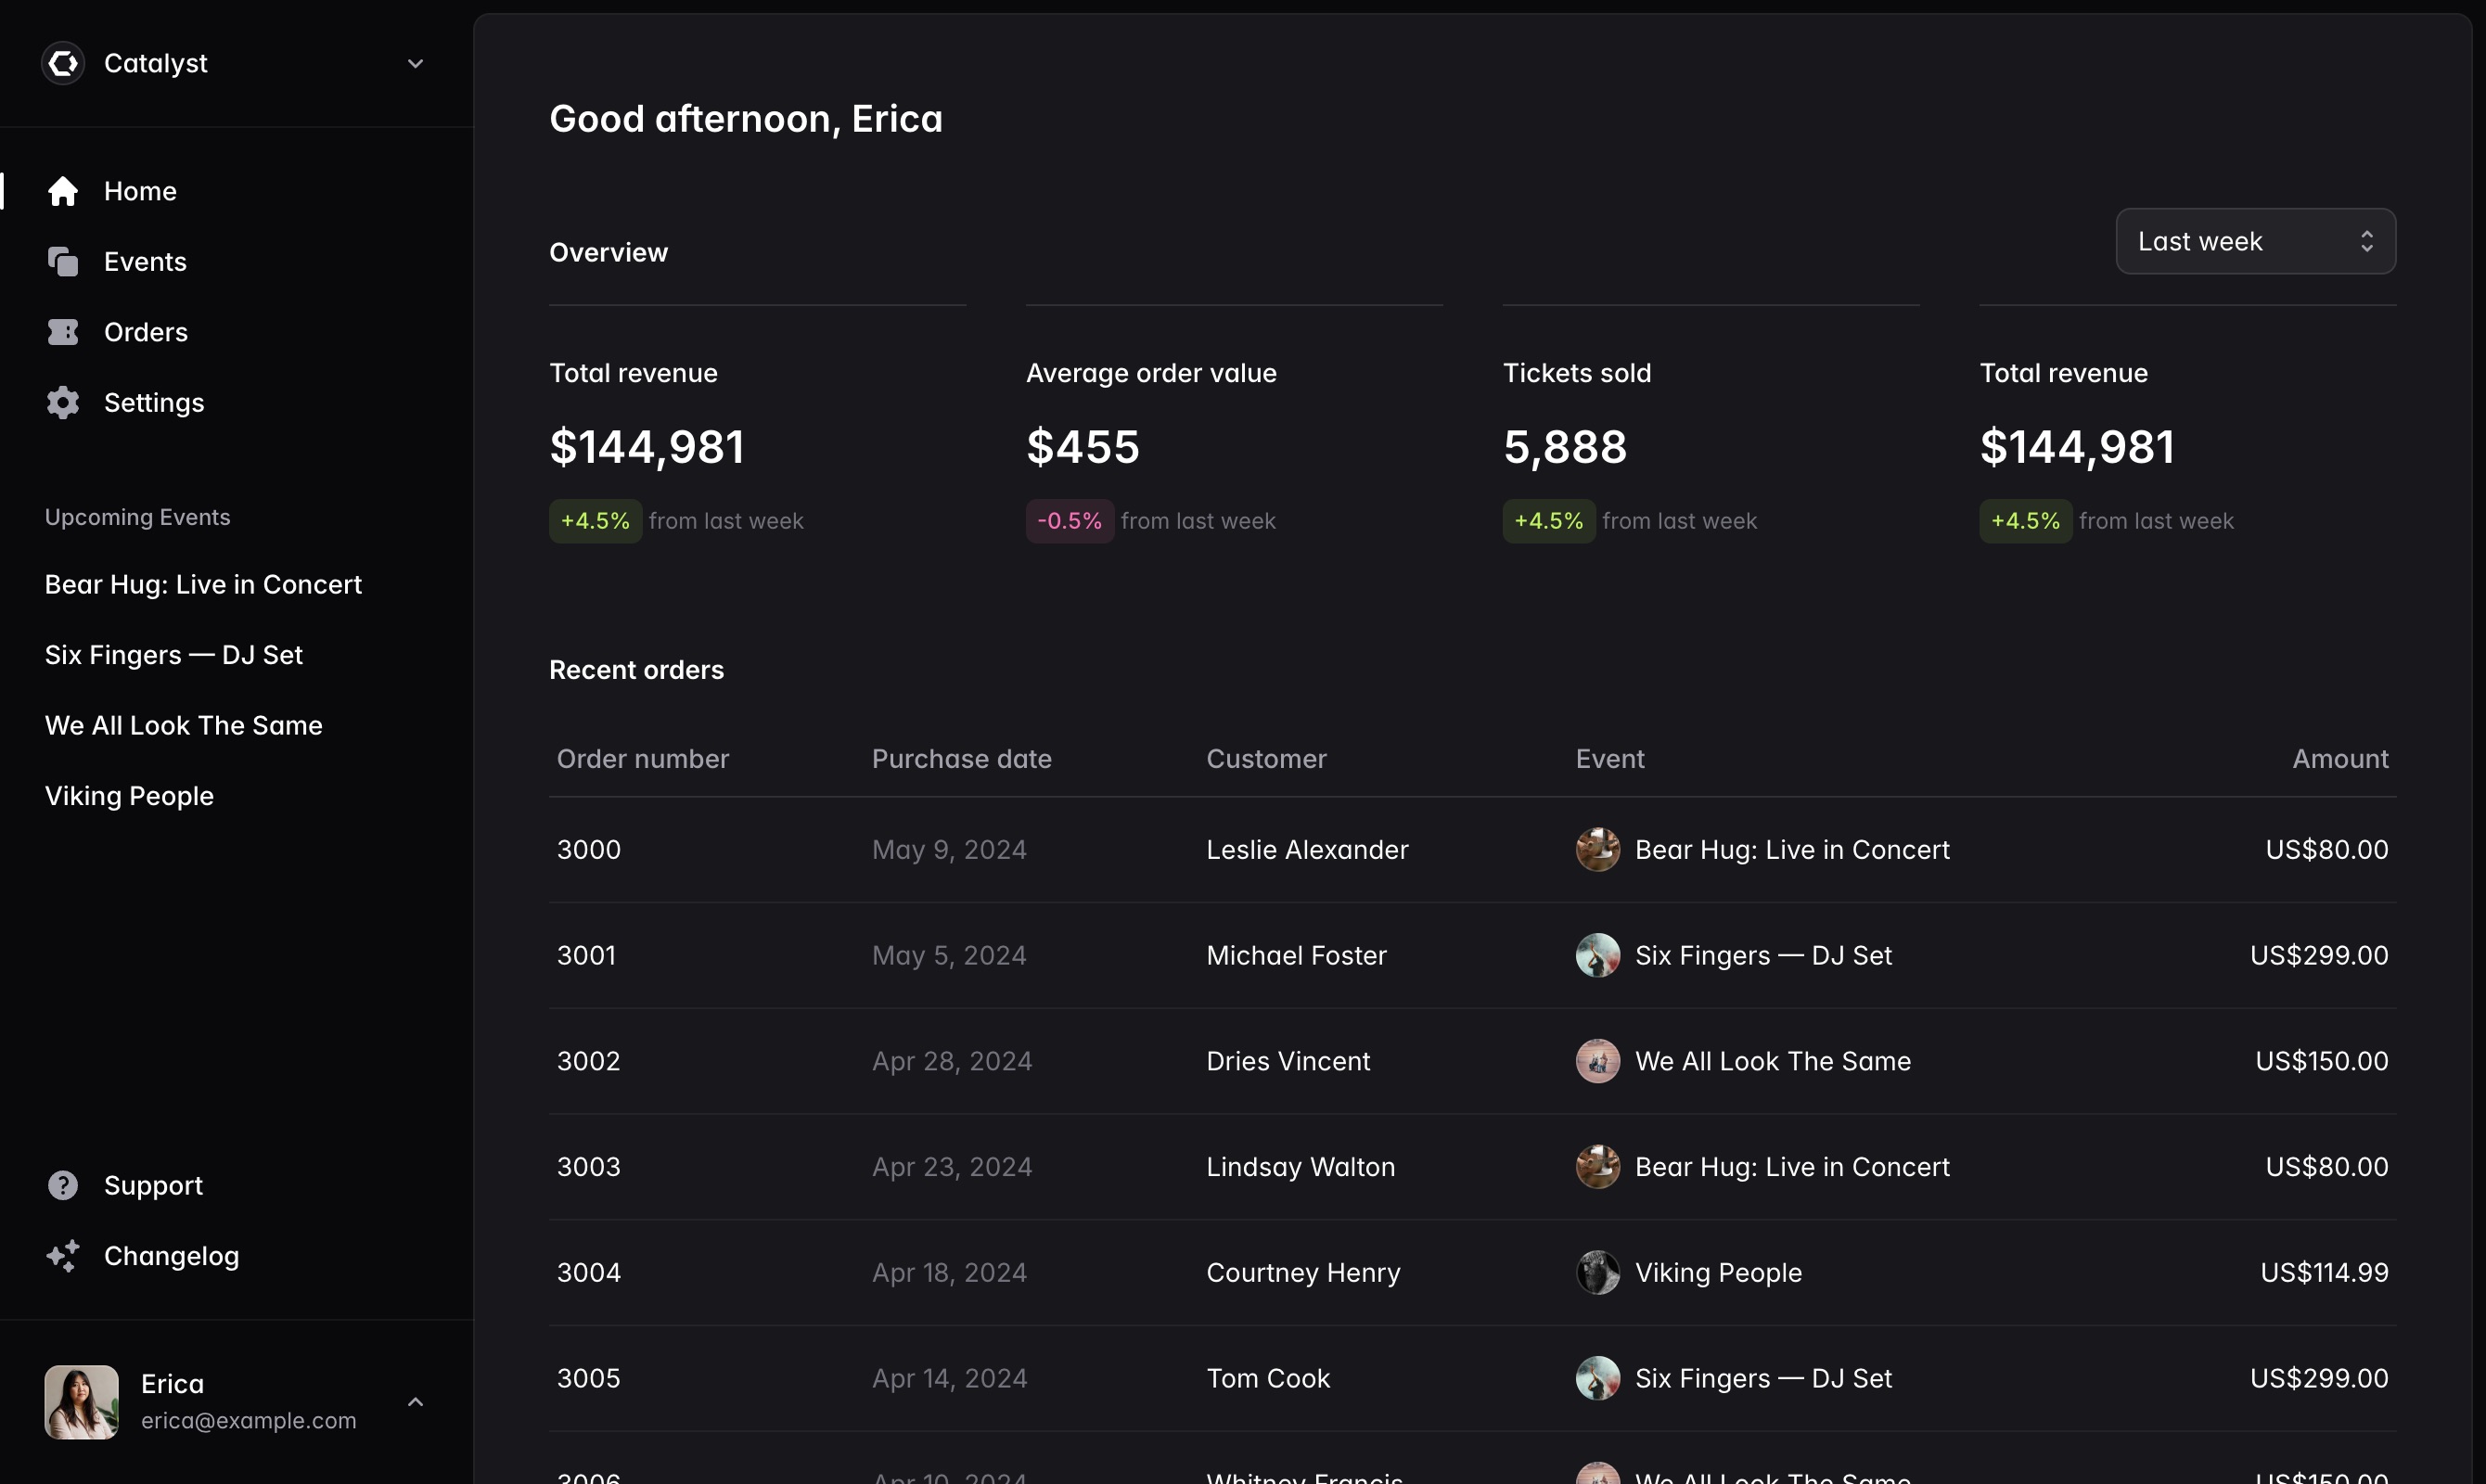This screenshot has height=1484, width=2486.
Task: Open Settings via the gear icon
Action: (x=63, y=403)
